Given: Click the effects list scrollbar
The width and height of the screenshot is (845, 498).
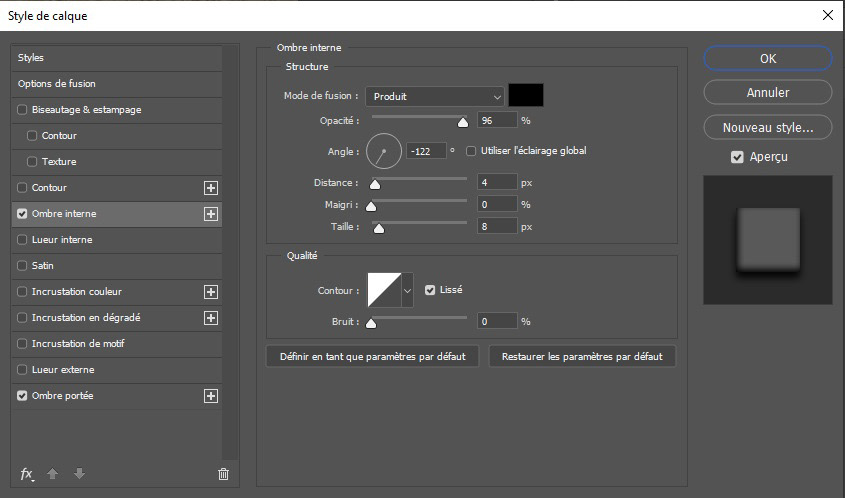Looking at the screenshot, I should pyautogui.click(x=231, y=252).
